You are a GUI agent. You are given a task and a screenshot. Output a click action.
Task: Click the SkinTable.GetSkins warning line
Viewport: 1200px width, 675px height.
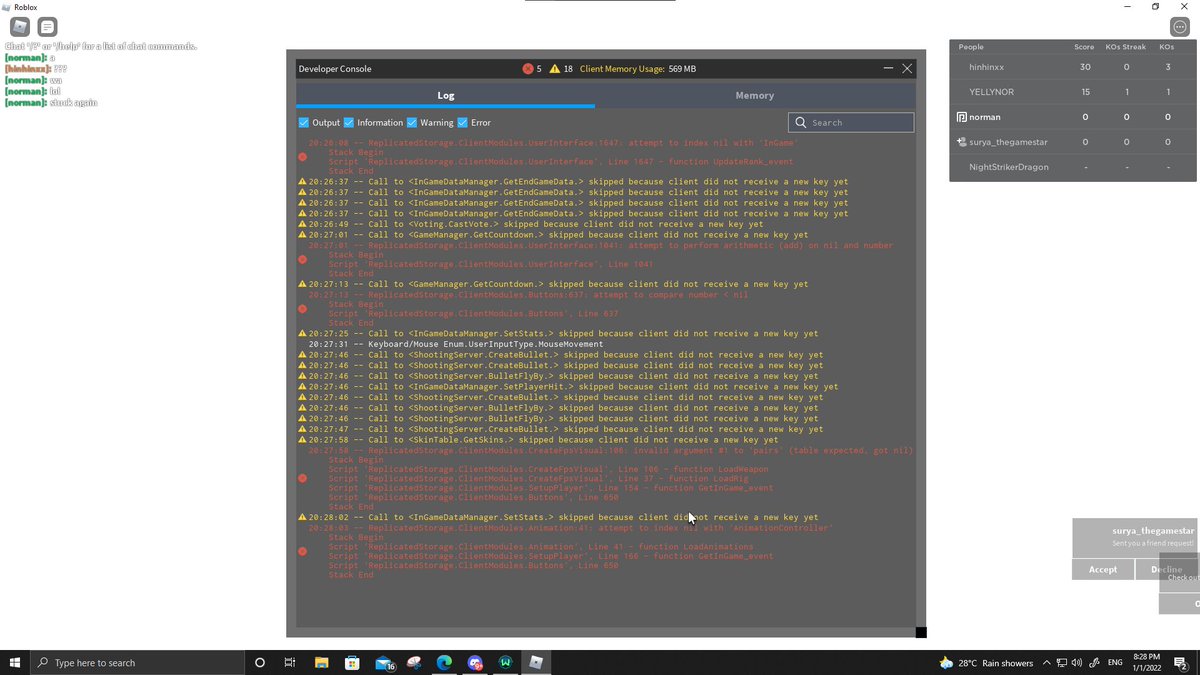click(x=538, y=439)
